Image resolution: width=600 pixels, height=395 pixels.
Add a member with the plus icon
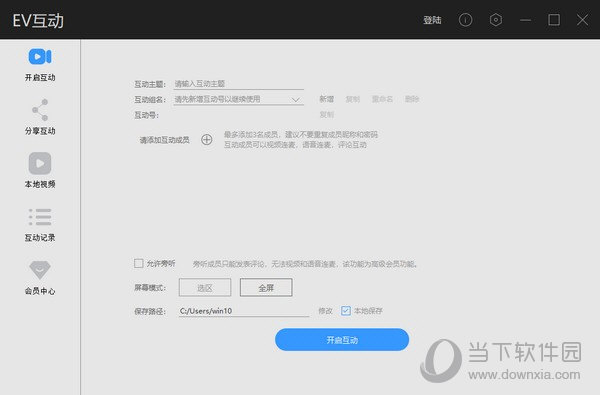pyautogui.click(x=207, y=140)
